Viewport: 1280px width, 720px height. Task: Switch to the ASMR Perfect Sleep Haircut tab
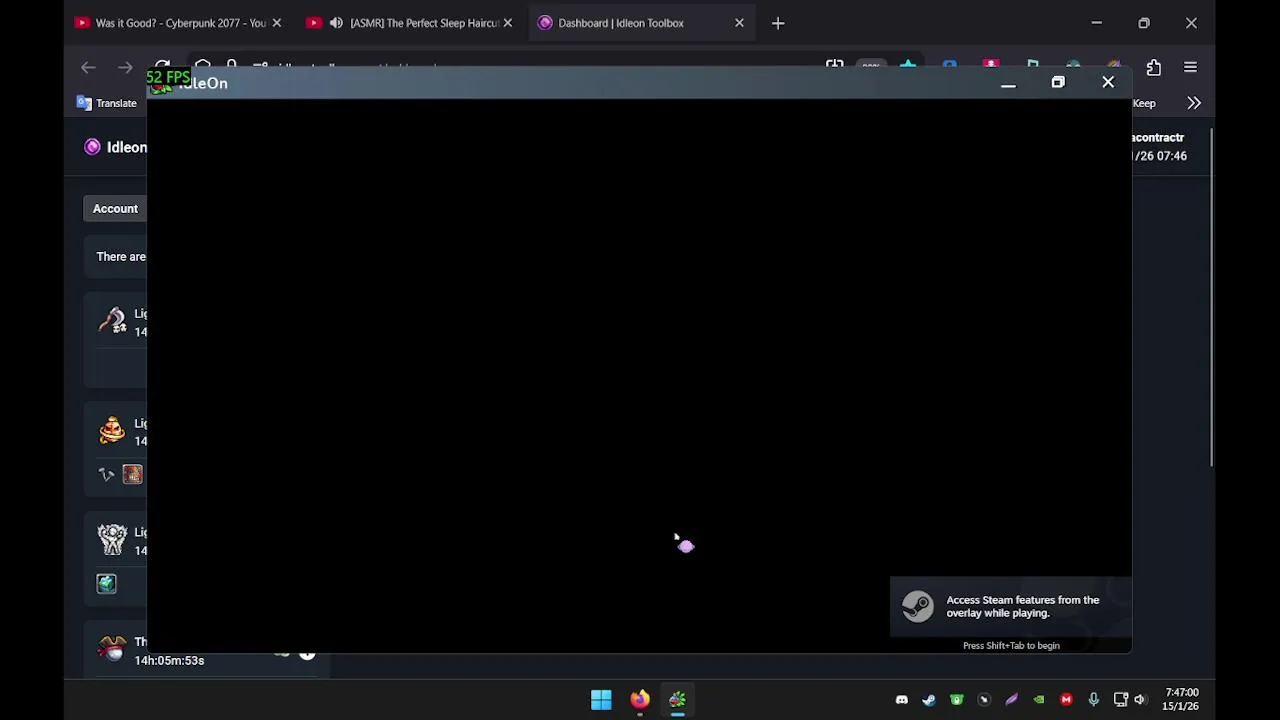pyautogui.click(x=410, y=23)
